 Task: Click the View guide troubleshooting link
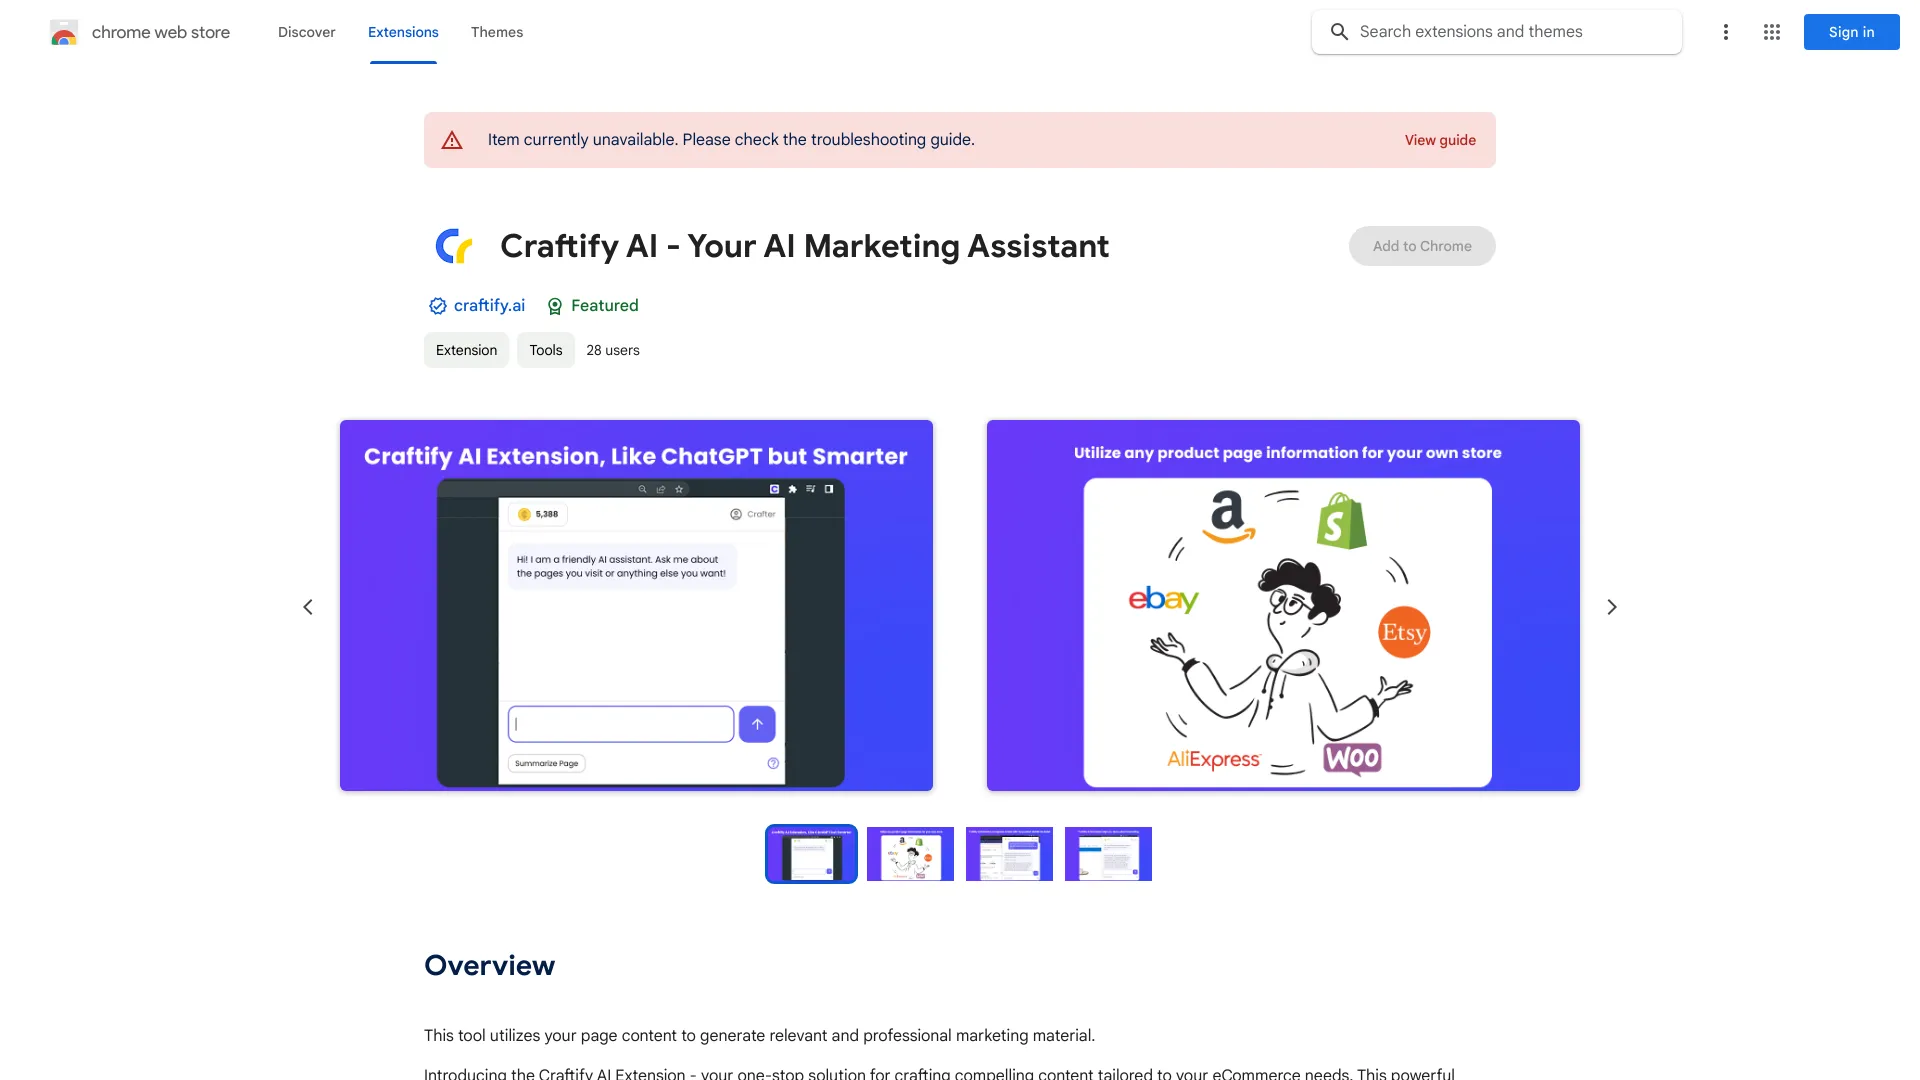pos(1440,138)
